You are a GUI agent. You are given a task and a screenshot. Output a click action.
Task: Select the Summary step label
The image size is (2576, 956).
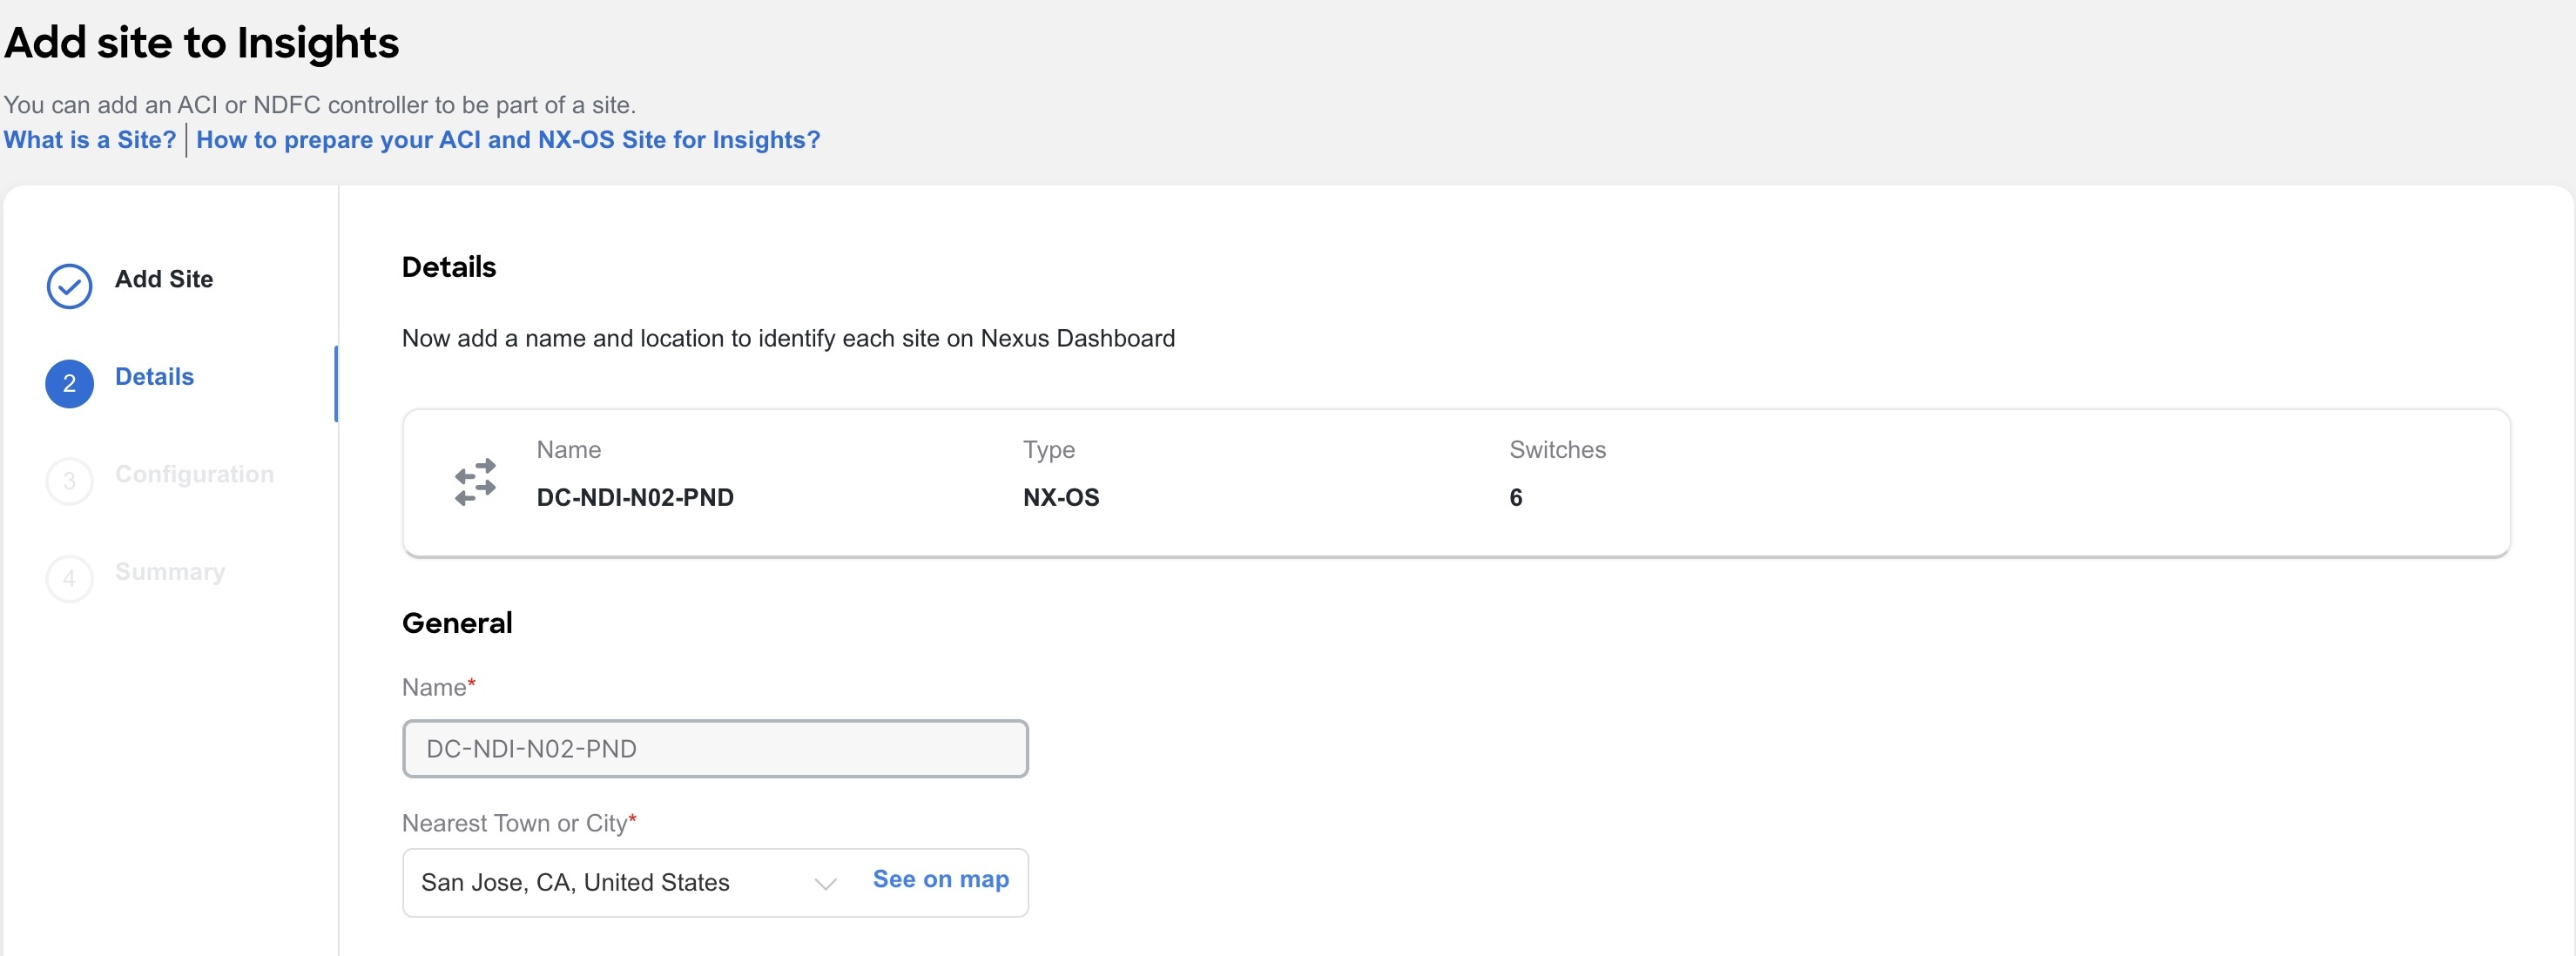pos(170,572)
